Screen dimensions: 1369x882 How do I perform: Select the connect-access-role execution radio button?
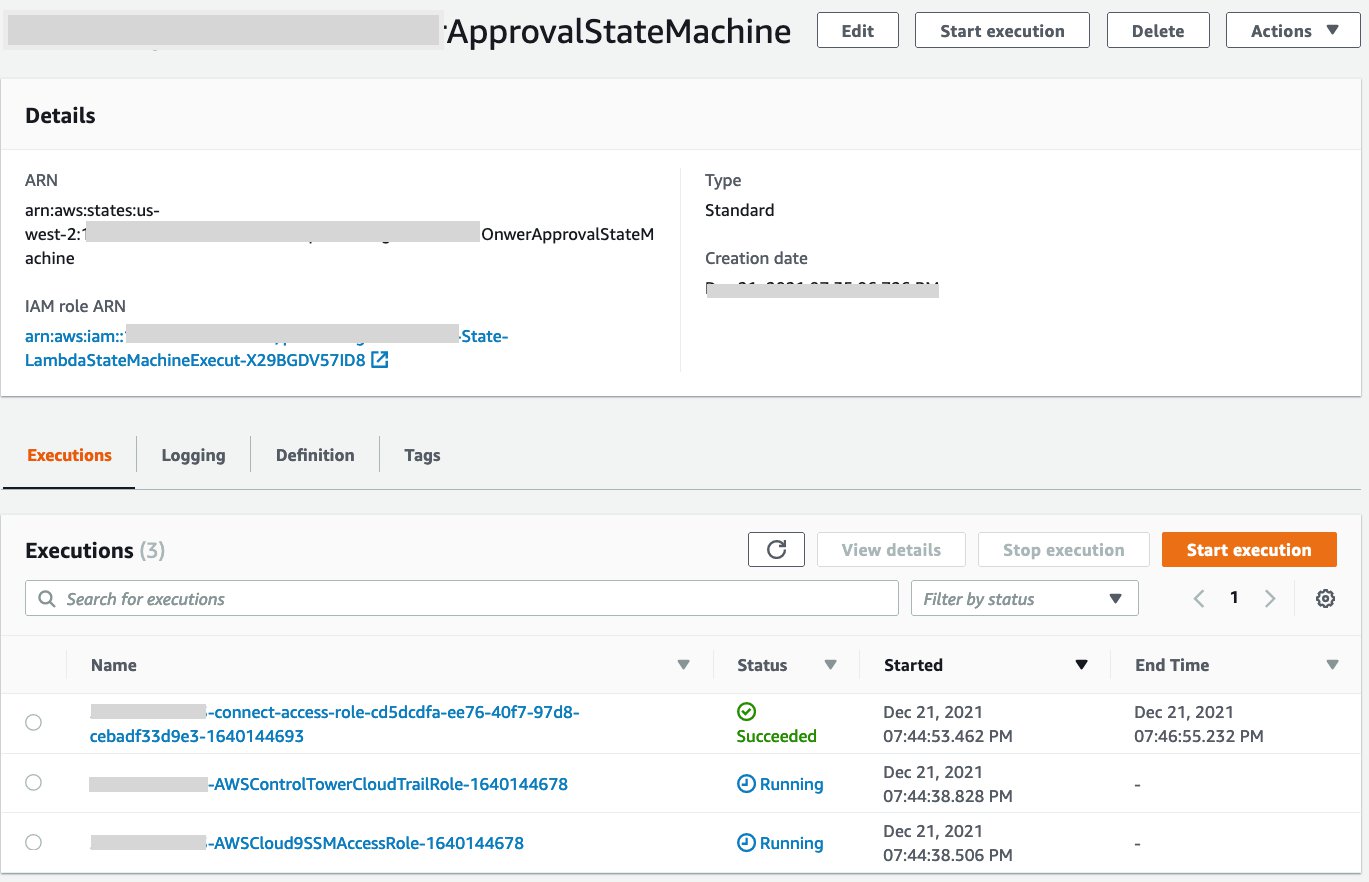[x=33, y=723]
